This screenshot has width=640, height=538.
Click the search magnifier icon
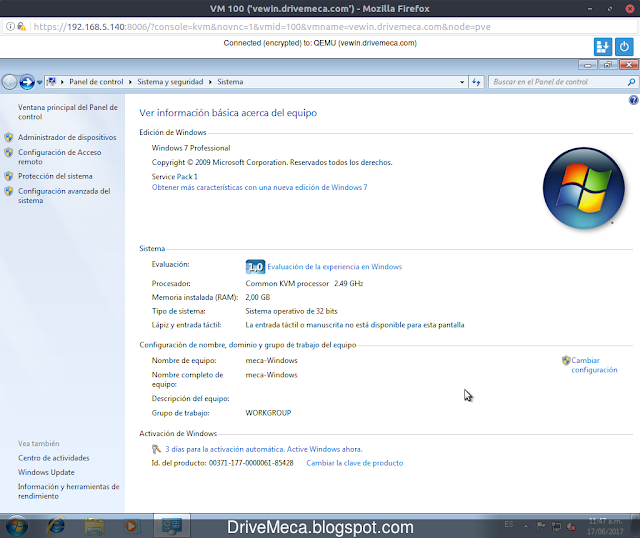coord(631,82)
